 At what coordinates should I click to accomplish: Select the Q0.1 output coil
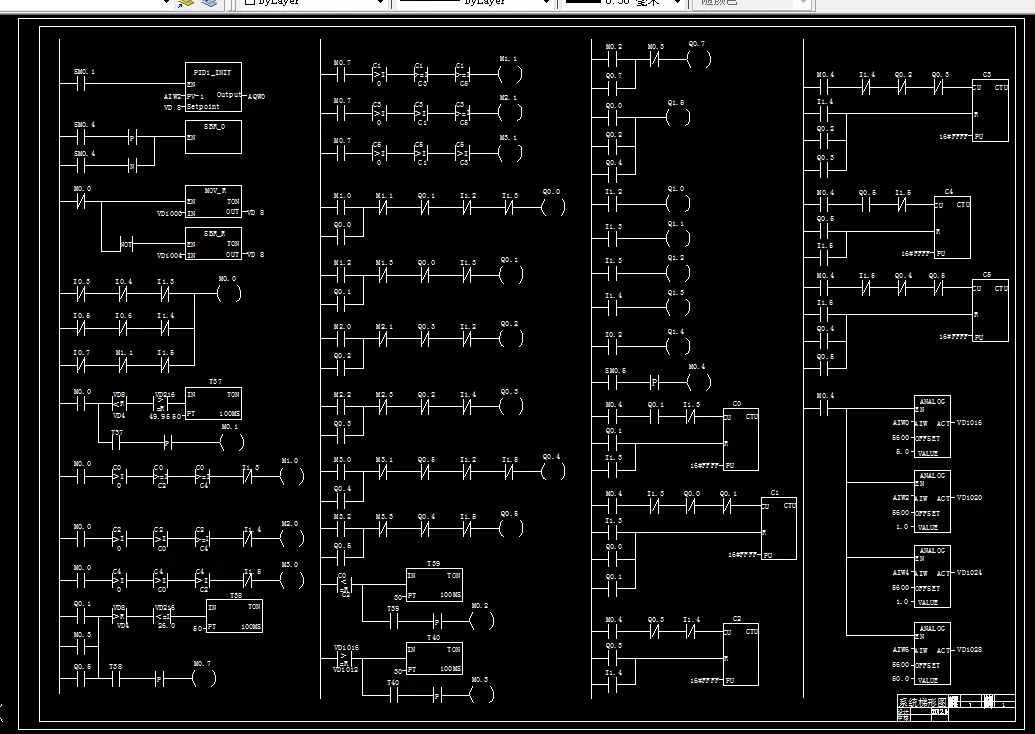pyautogui.click(x=511, y=274)
